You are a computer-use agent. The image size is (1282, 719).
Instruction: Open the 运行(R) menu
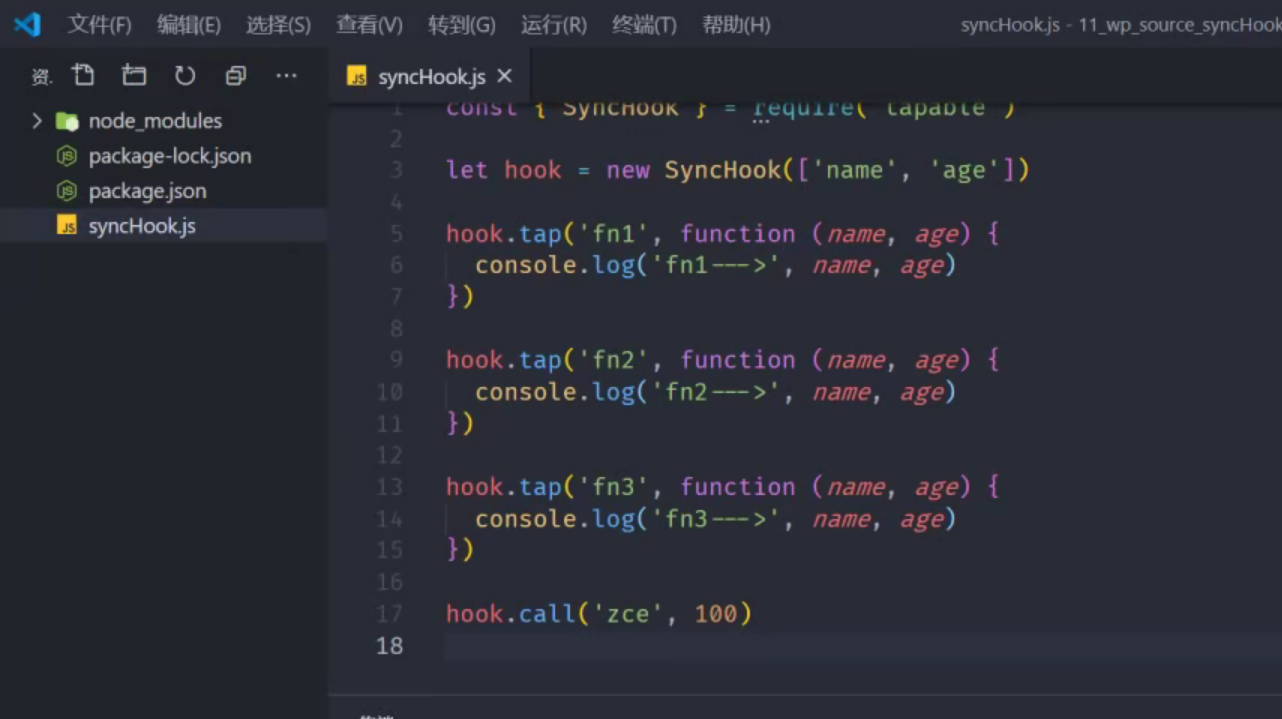pos(553,25)
